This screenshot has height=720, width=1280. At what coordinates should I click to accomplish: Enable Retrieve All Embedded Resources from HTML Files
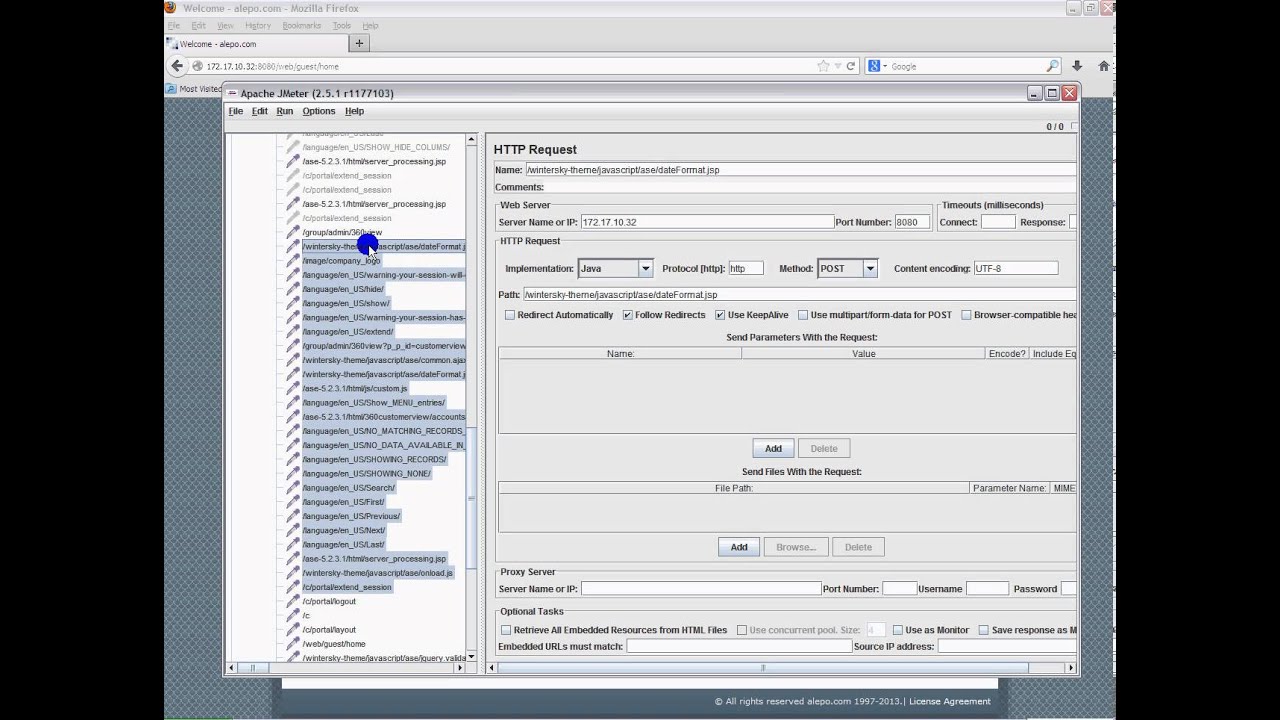click(x=506, y=630)
